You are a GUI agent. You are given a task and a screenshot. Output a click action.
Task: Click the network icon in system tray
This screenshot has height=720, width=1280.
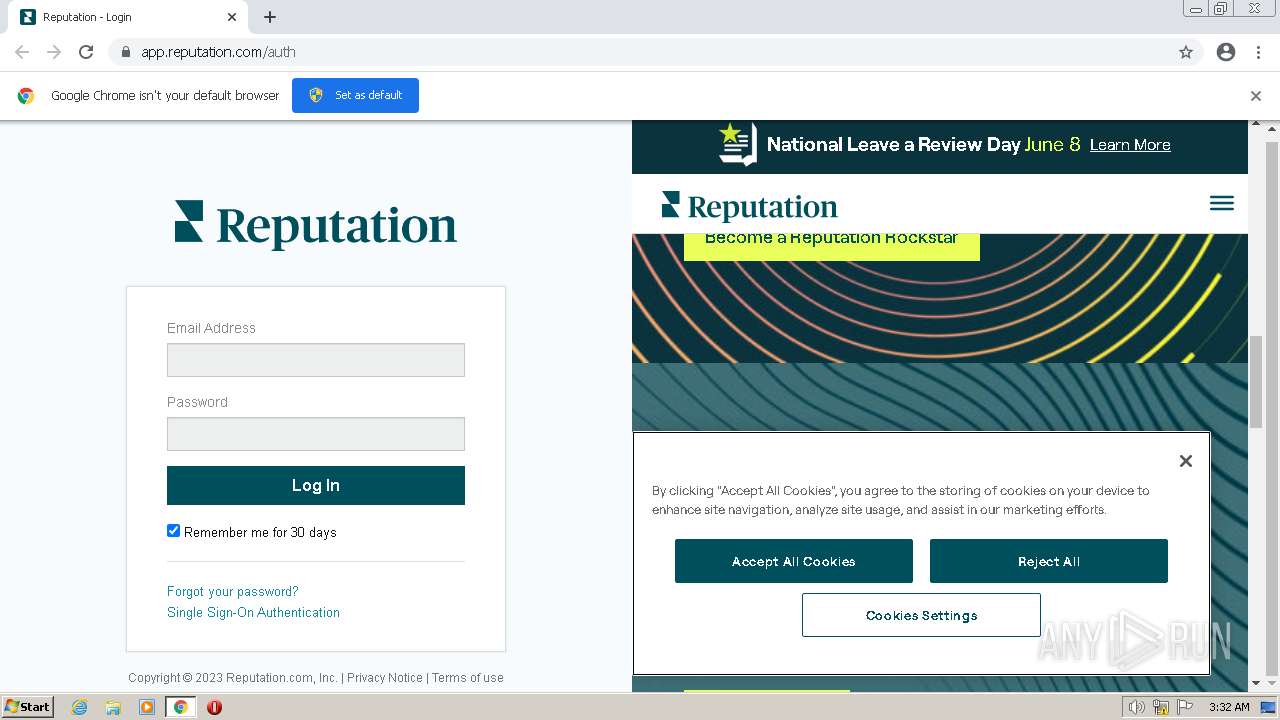coord(1161,707)
